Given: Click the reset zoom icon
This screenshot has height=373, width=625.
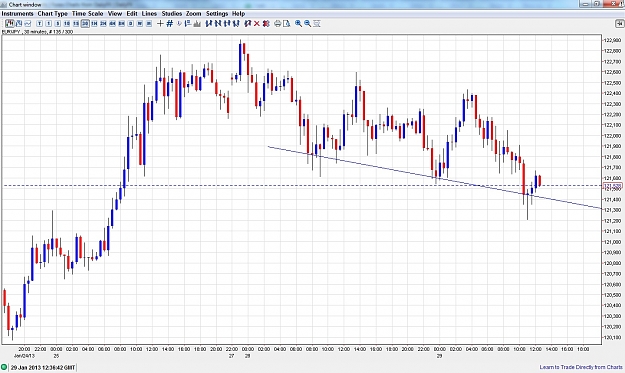Looking at the screenshot, I should [x=316, y=24].
